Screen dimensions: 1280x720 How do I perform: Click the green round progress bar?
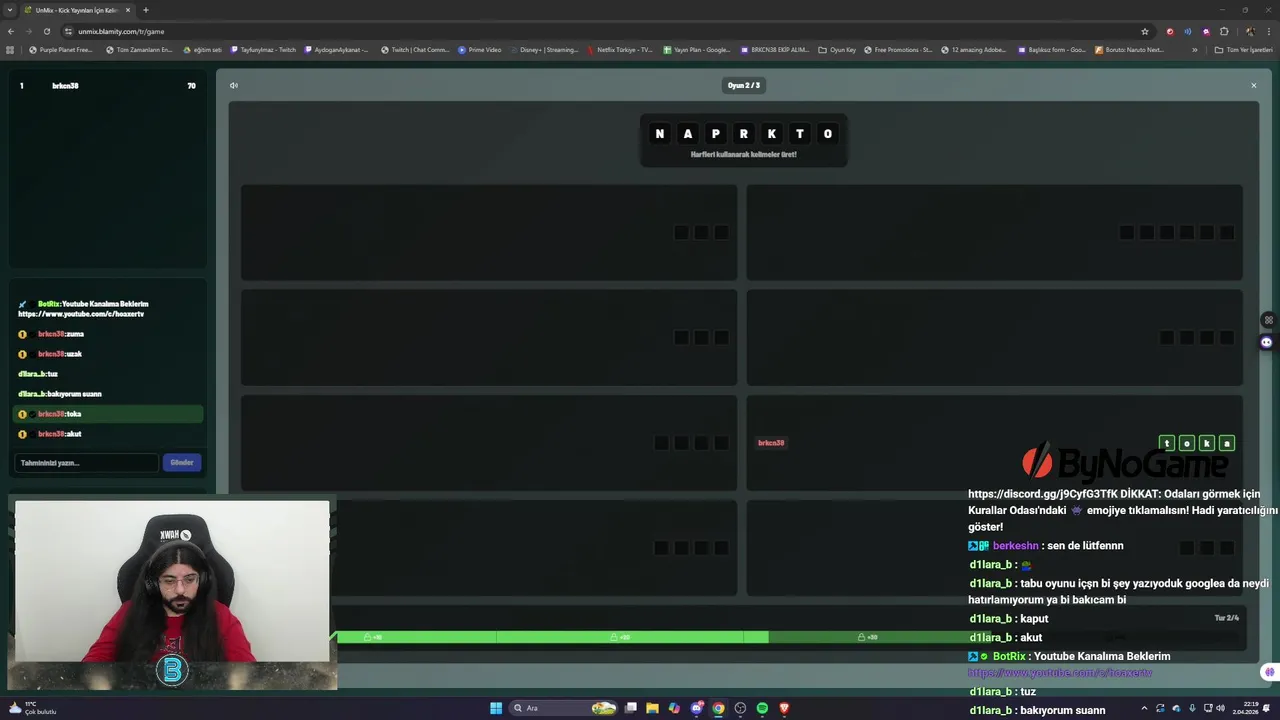[x=552, y=637]
